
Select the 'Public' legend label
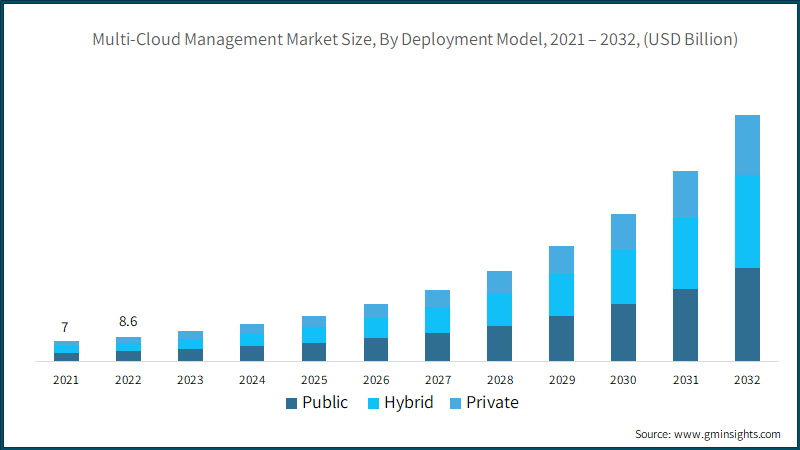click(325, 403)
